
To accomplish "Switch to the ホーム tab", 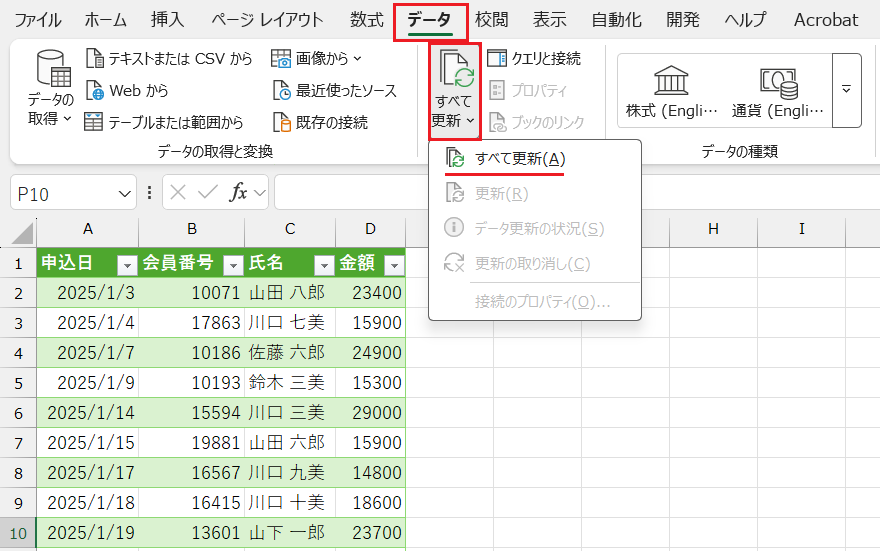I will click(106, 20).
